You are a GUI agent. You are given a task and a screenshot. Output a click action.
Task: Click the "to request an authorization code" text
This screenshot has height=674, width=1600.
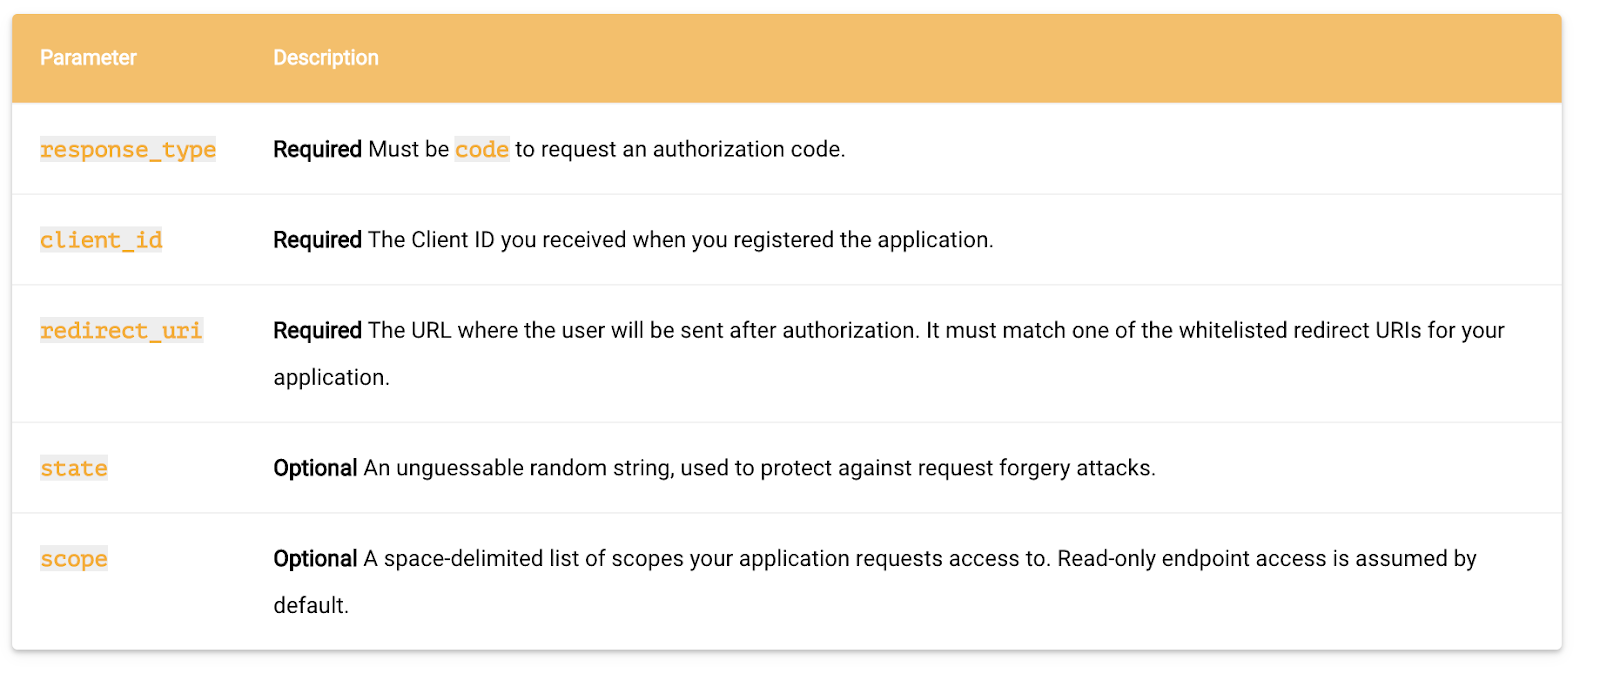680,150
